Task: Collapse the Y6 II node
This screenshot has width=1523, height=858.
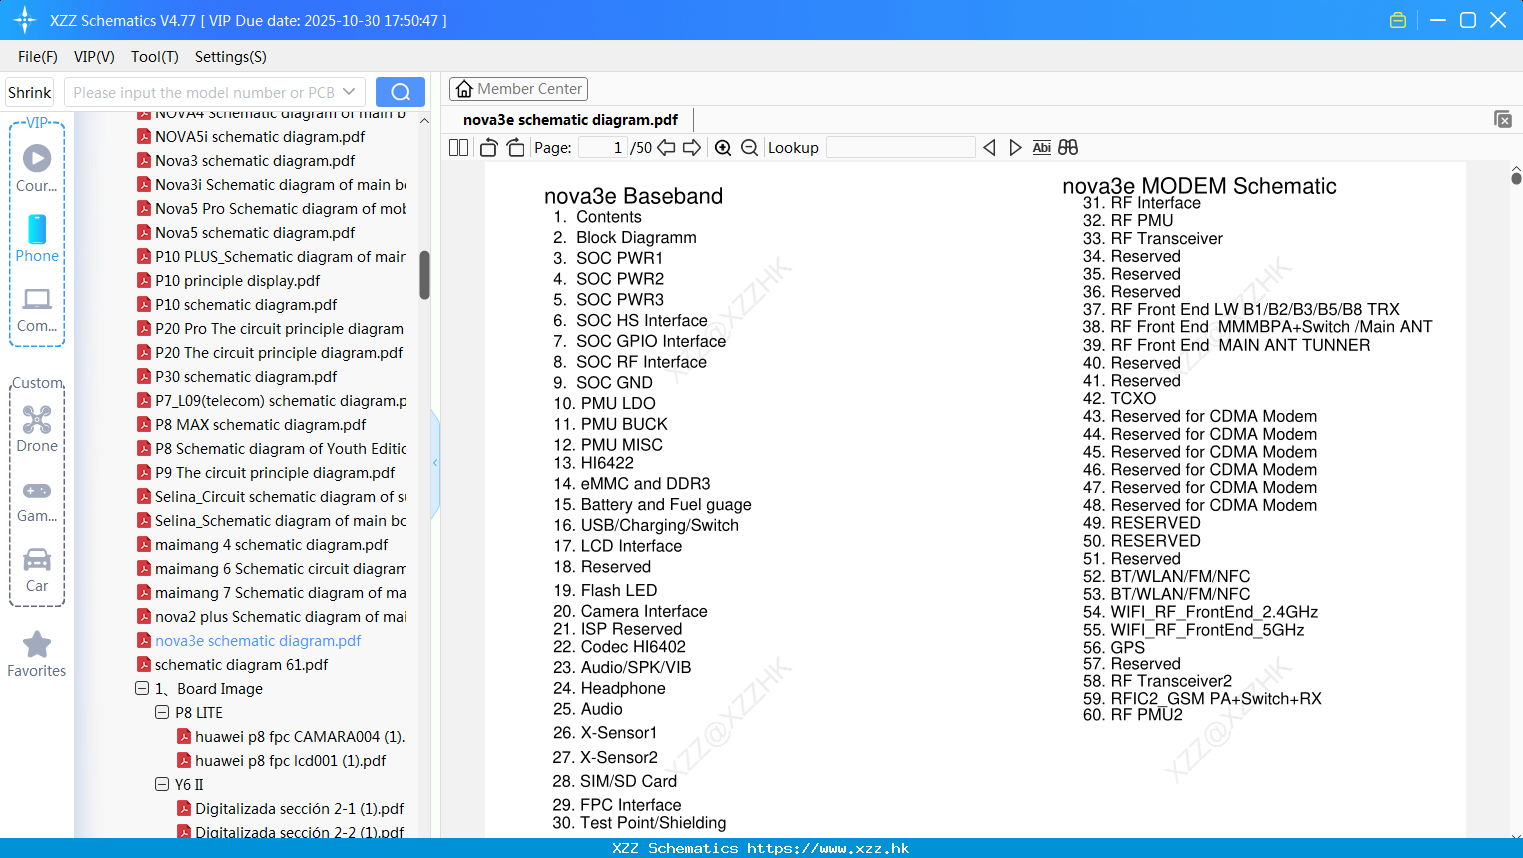Action: click(x=161, y=784)
